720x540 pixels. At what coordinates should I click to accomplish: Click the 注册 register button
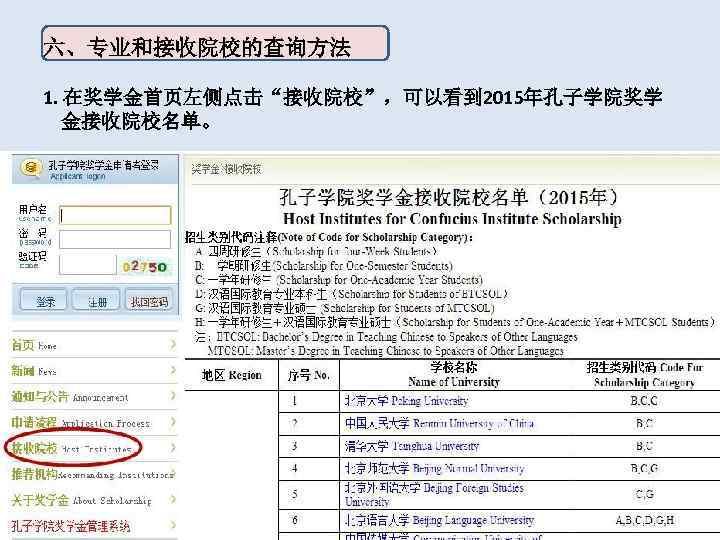(96, 301)
